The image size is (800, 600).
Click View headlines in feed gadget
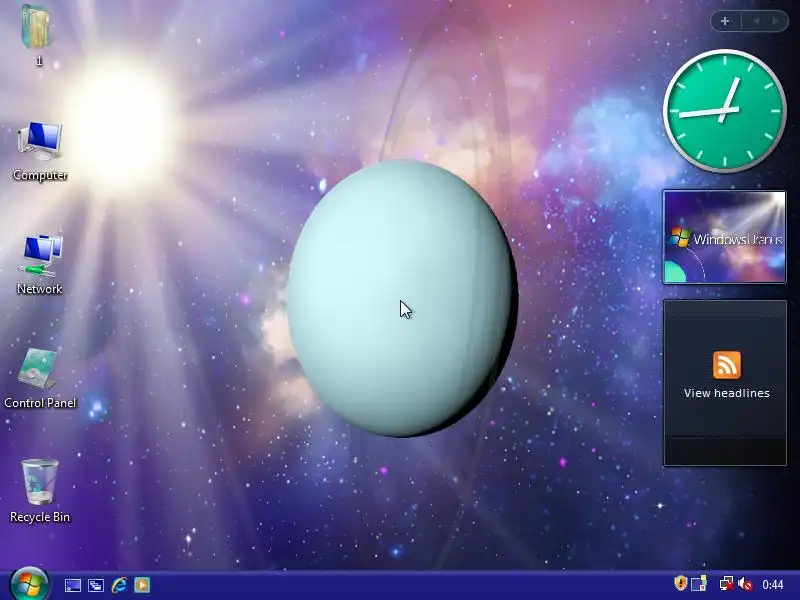tap(727, 393)
